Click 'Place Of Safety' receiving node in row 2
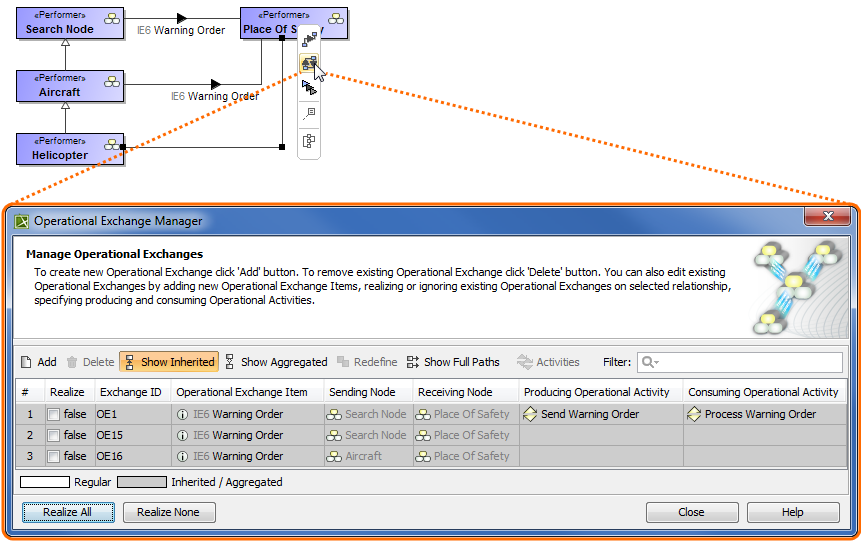 point(466,435)
